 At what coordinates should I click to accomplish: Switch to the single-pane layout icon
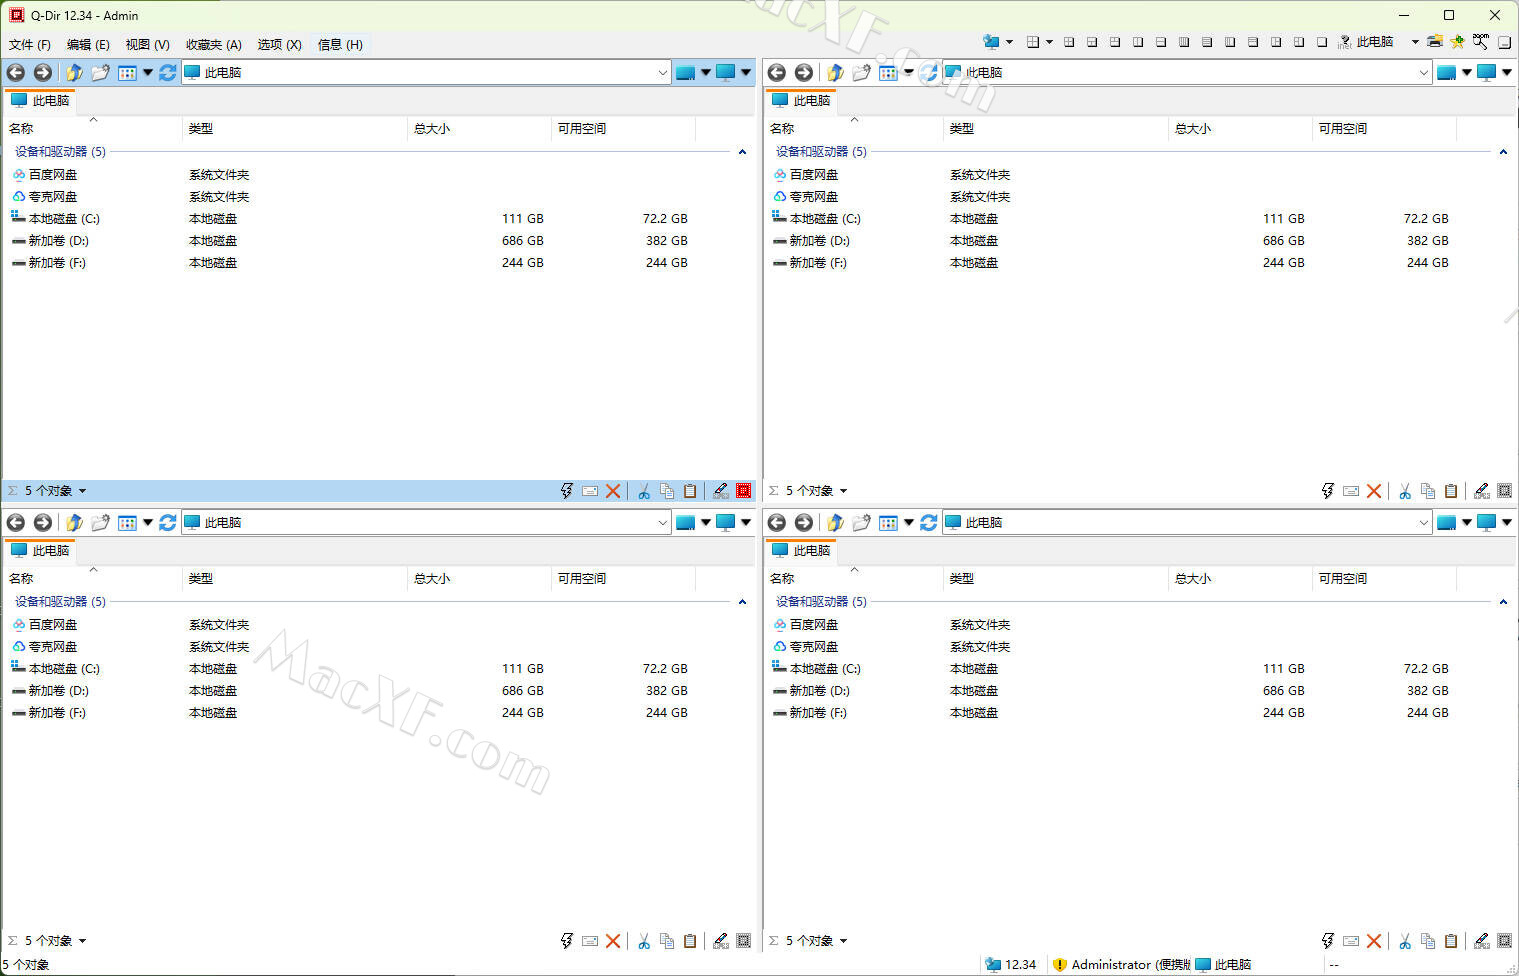click(1322, 42)
